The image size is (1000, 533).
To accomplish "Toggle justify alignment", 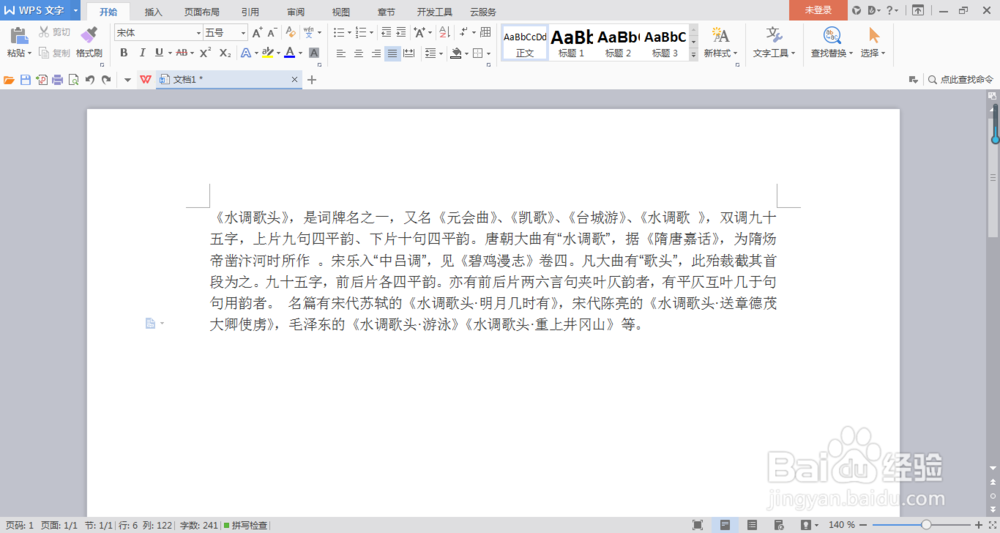I will pyautogui.click(x=392, y=54).
